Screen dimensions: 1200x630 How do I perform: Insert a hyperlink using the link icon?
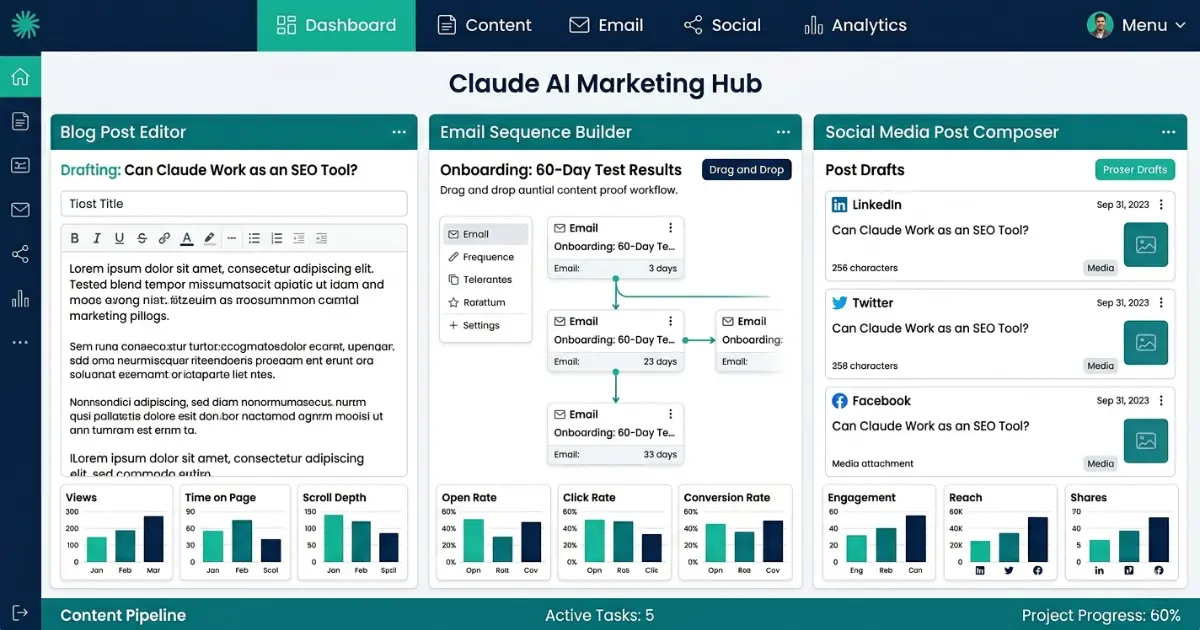click(164, 237)
